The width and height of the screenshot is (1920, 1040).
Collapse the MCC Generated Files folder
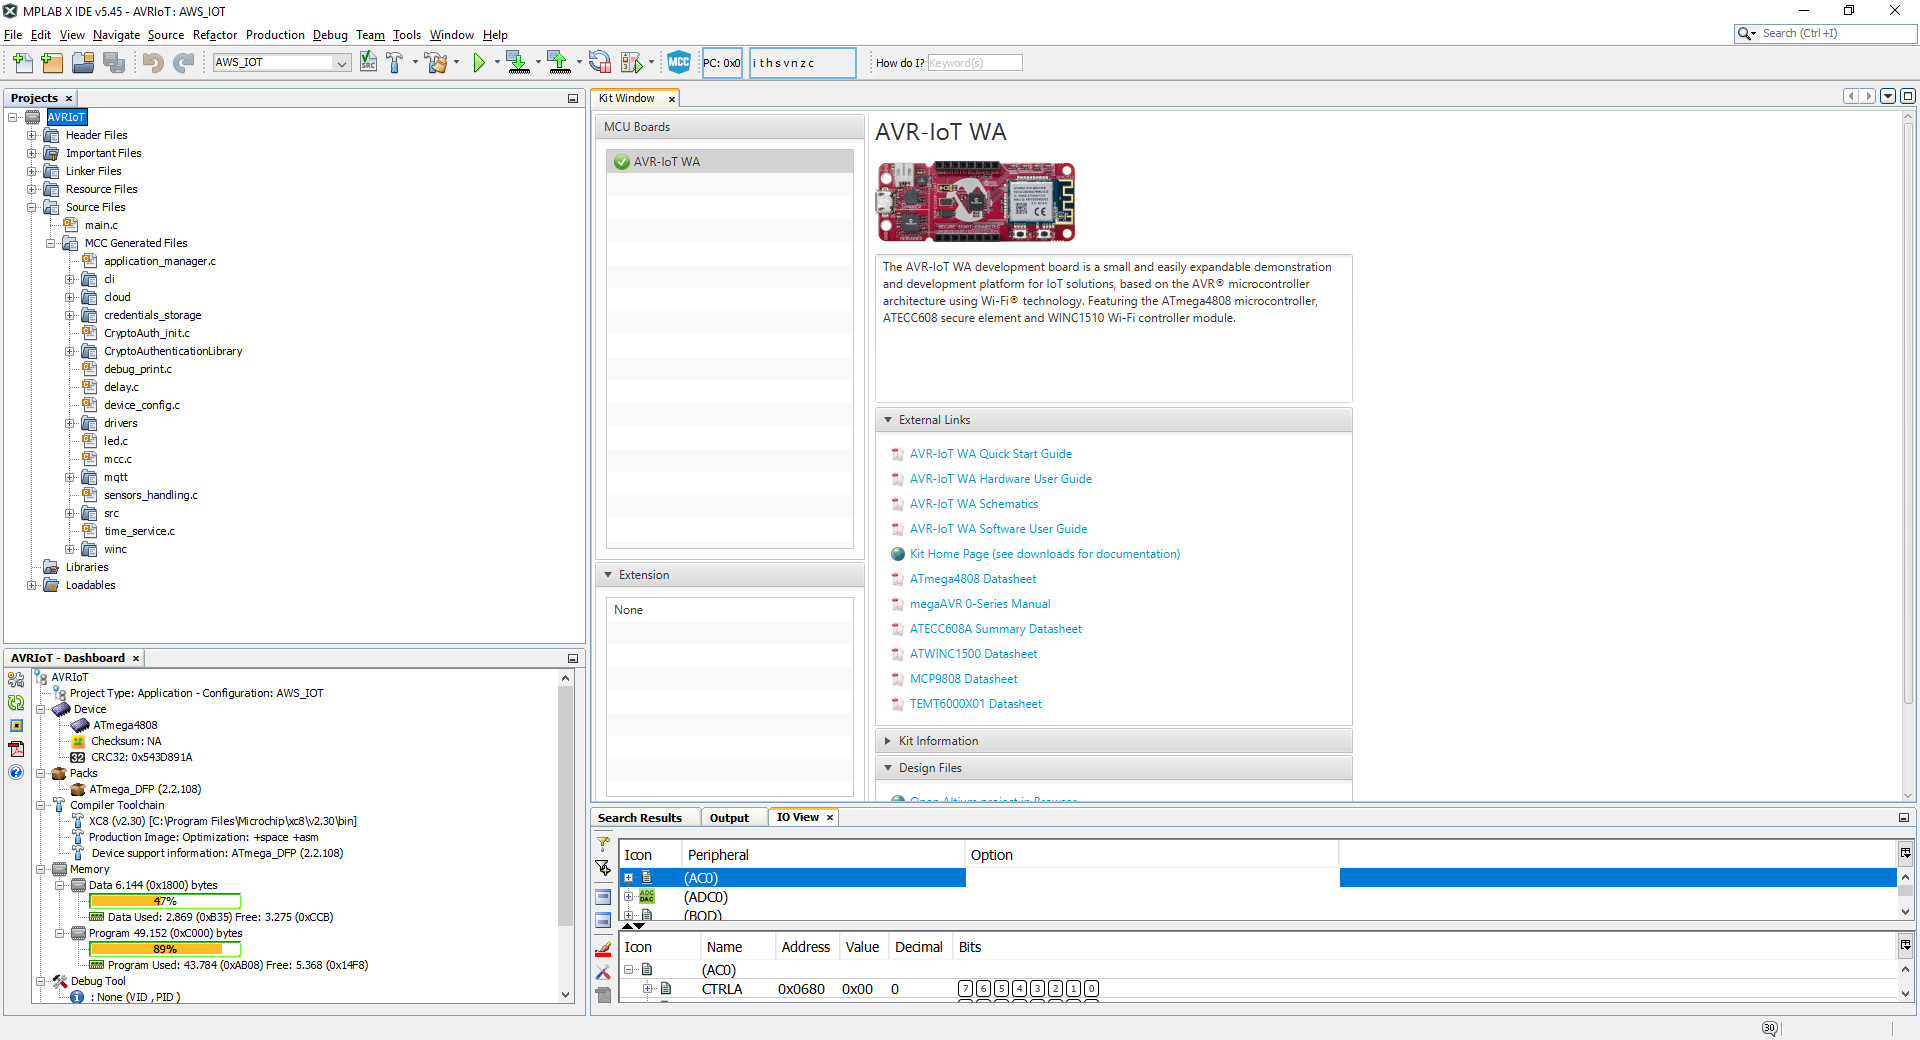click(51, 244)
